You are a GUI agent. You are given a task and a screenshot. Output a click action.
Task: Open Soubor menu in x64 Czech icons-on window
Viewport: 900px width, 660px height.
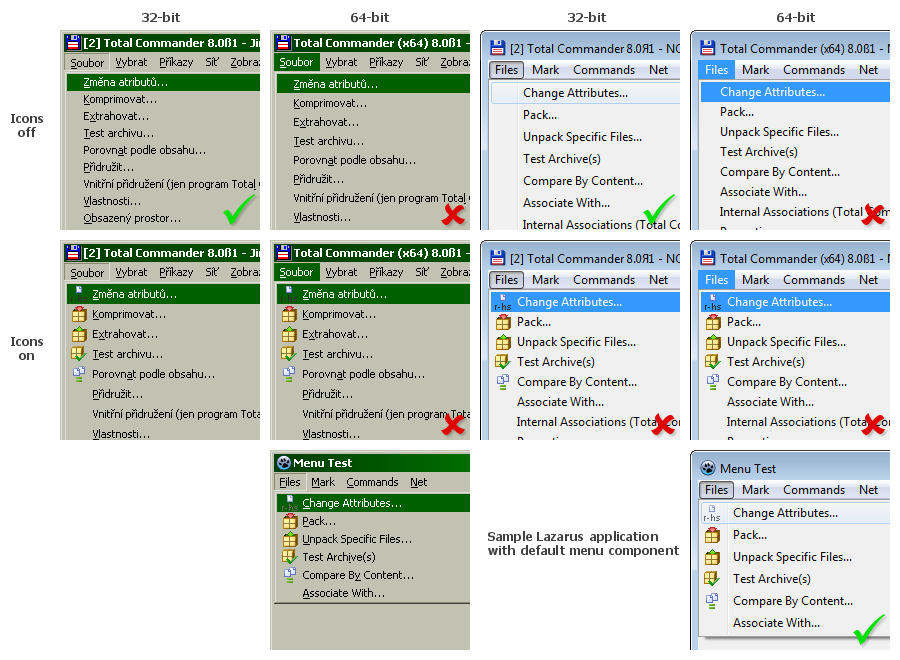296,273
